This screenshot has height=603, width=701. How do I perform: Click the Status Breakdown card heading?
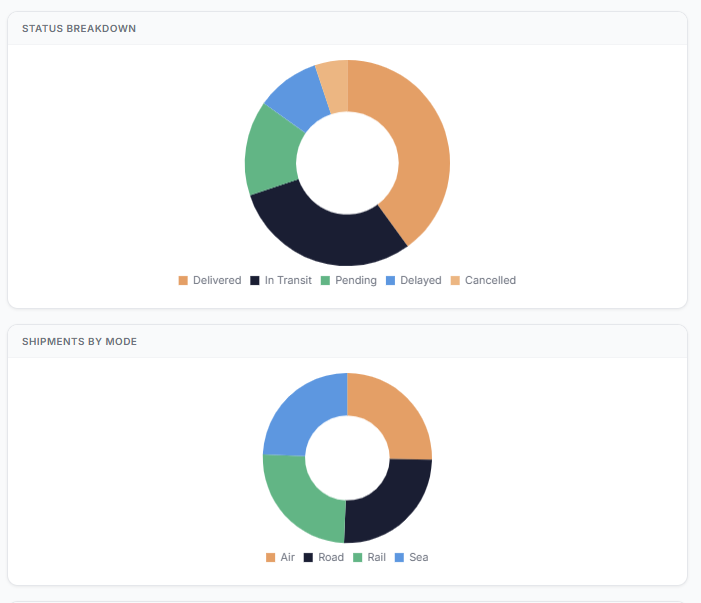coord(79,29)
